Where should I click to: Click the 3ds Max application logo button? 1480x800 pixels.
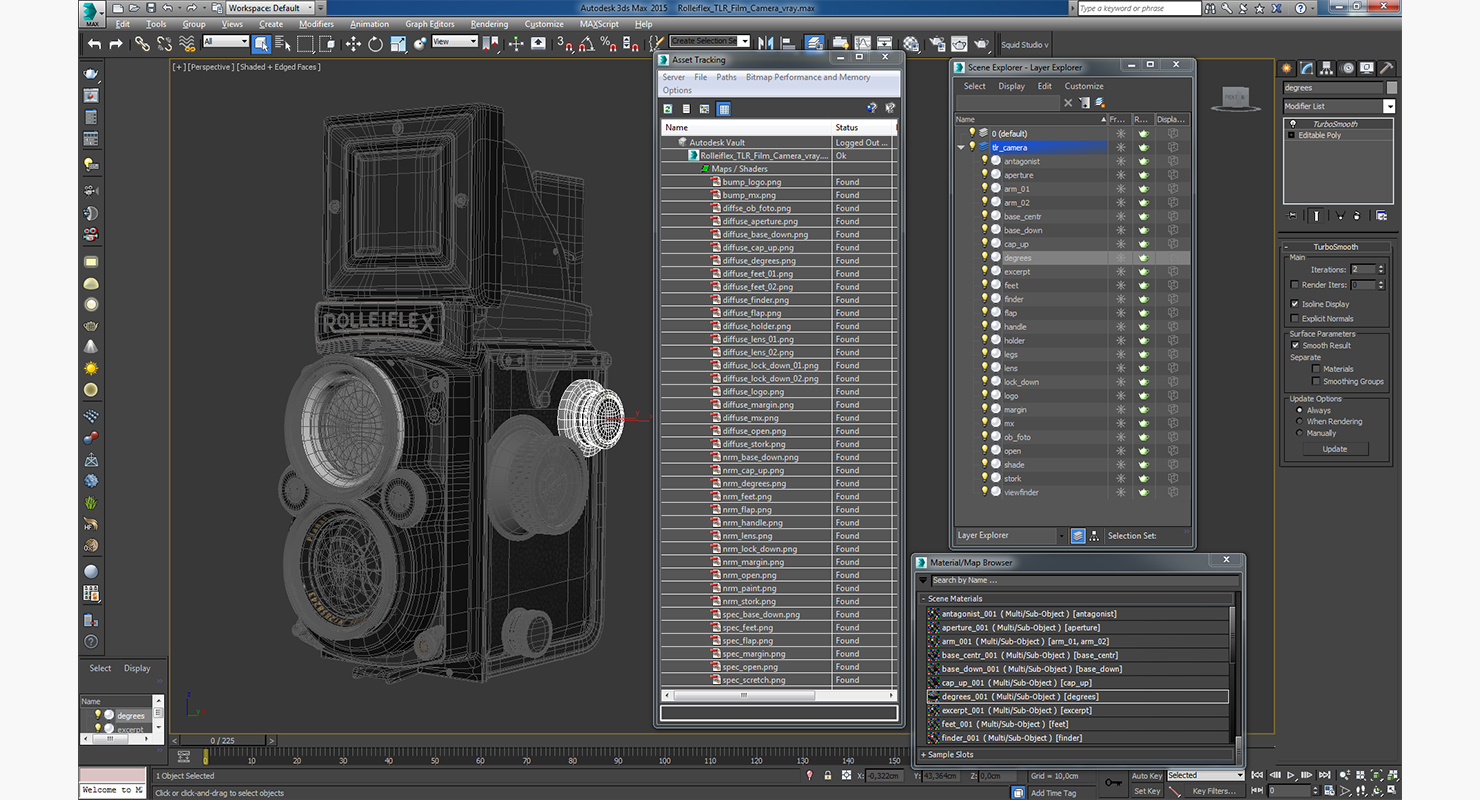pyautogui.click(x=92, y=14)
